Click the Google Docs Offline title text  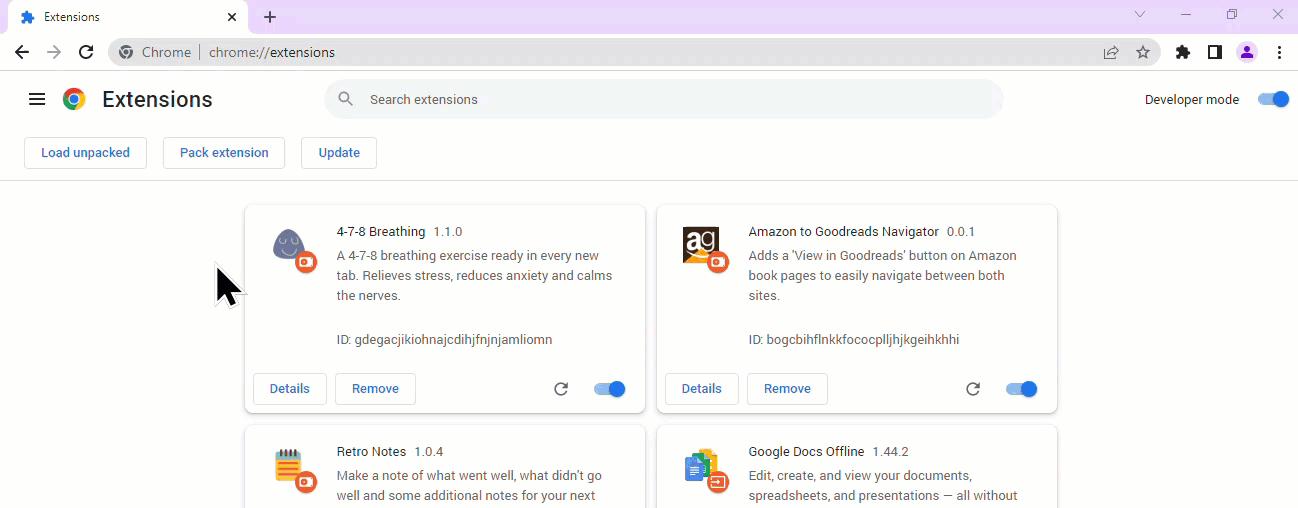point(806,452)
